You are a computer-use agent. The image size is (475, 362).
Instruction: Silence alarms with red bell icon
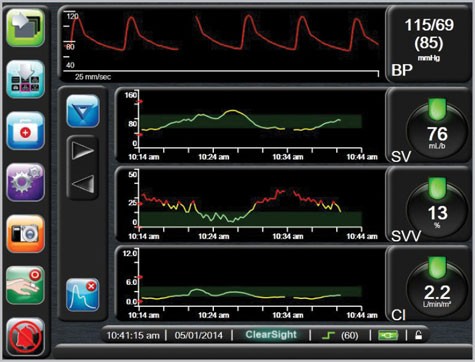[25, 337]
